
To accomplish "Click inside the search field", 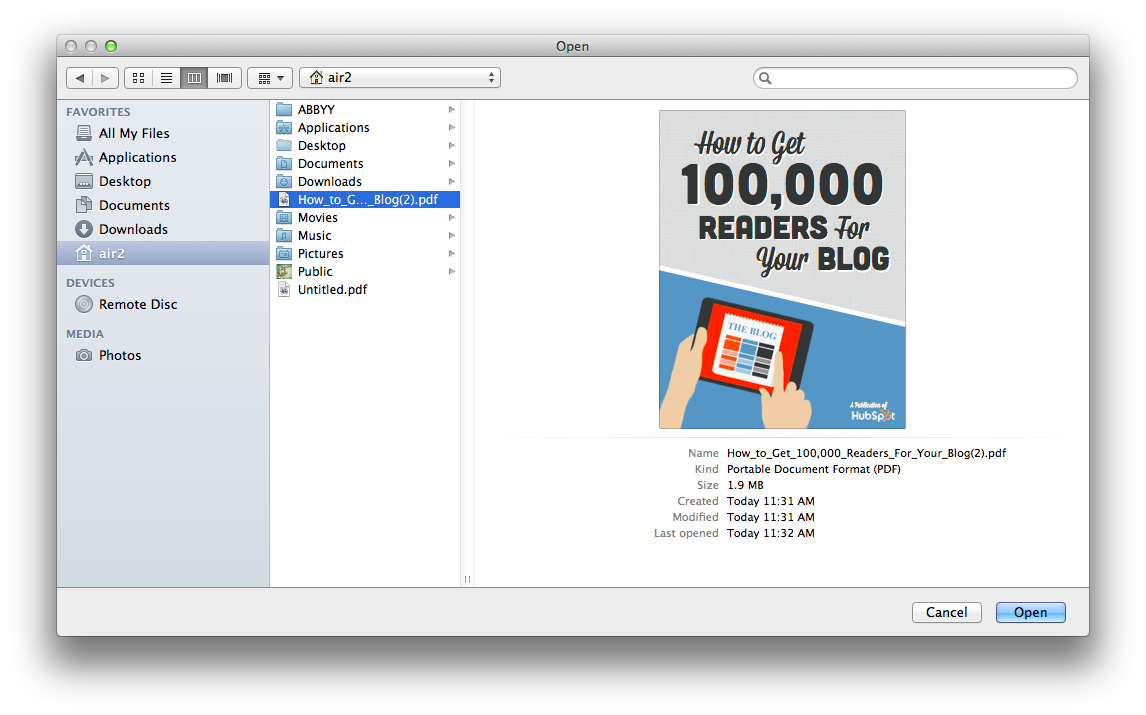I will [x=915, y=77].
